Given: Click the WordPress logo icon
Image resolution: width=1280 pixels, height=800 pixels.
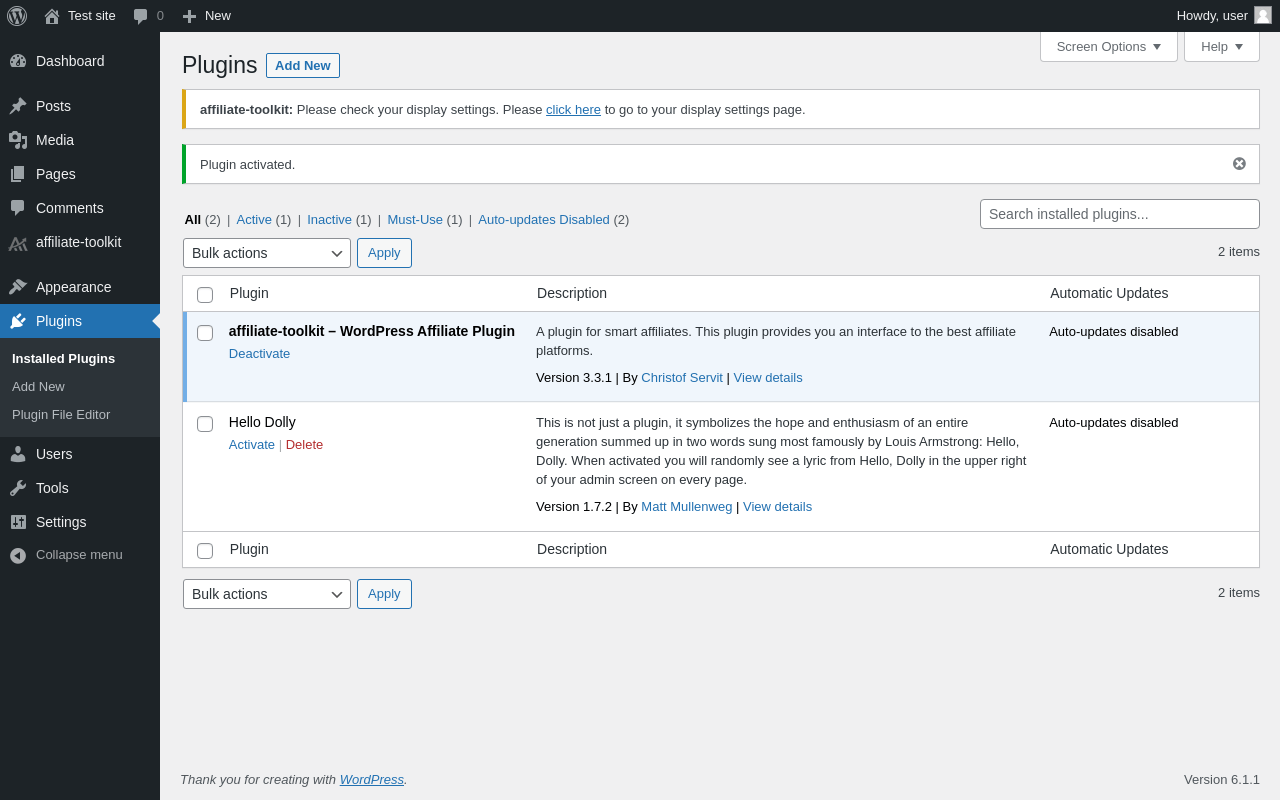Looking at the screenshot, I should 17,16.
